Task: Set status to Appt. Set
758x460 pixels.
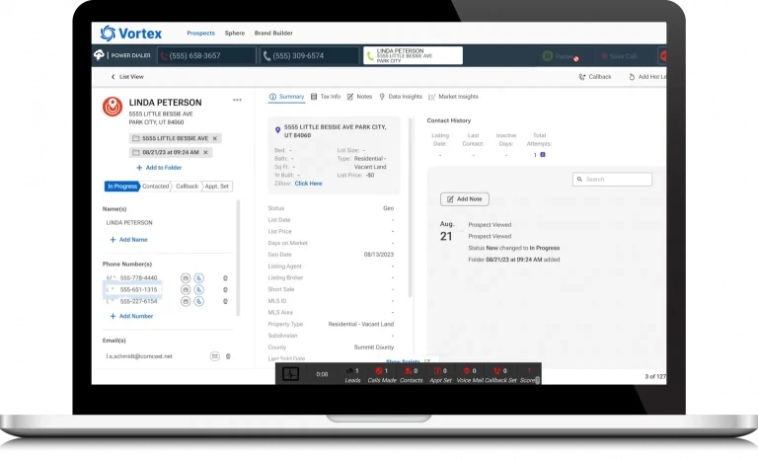Action: pyautogui.click(x=216, y=186)
